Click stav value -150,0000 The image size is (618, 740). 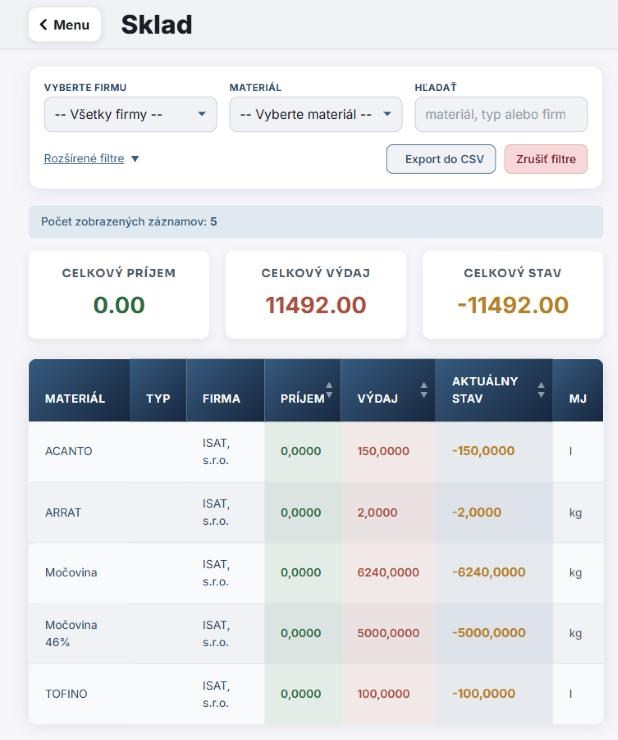pos(483,451)
